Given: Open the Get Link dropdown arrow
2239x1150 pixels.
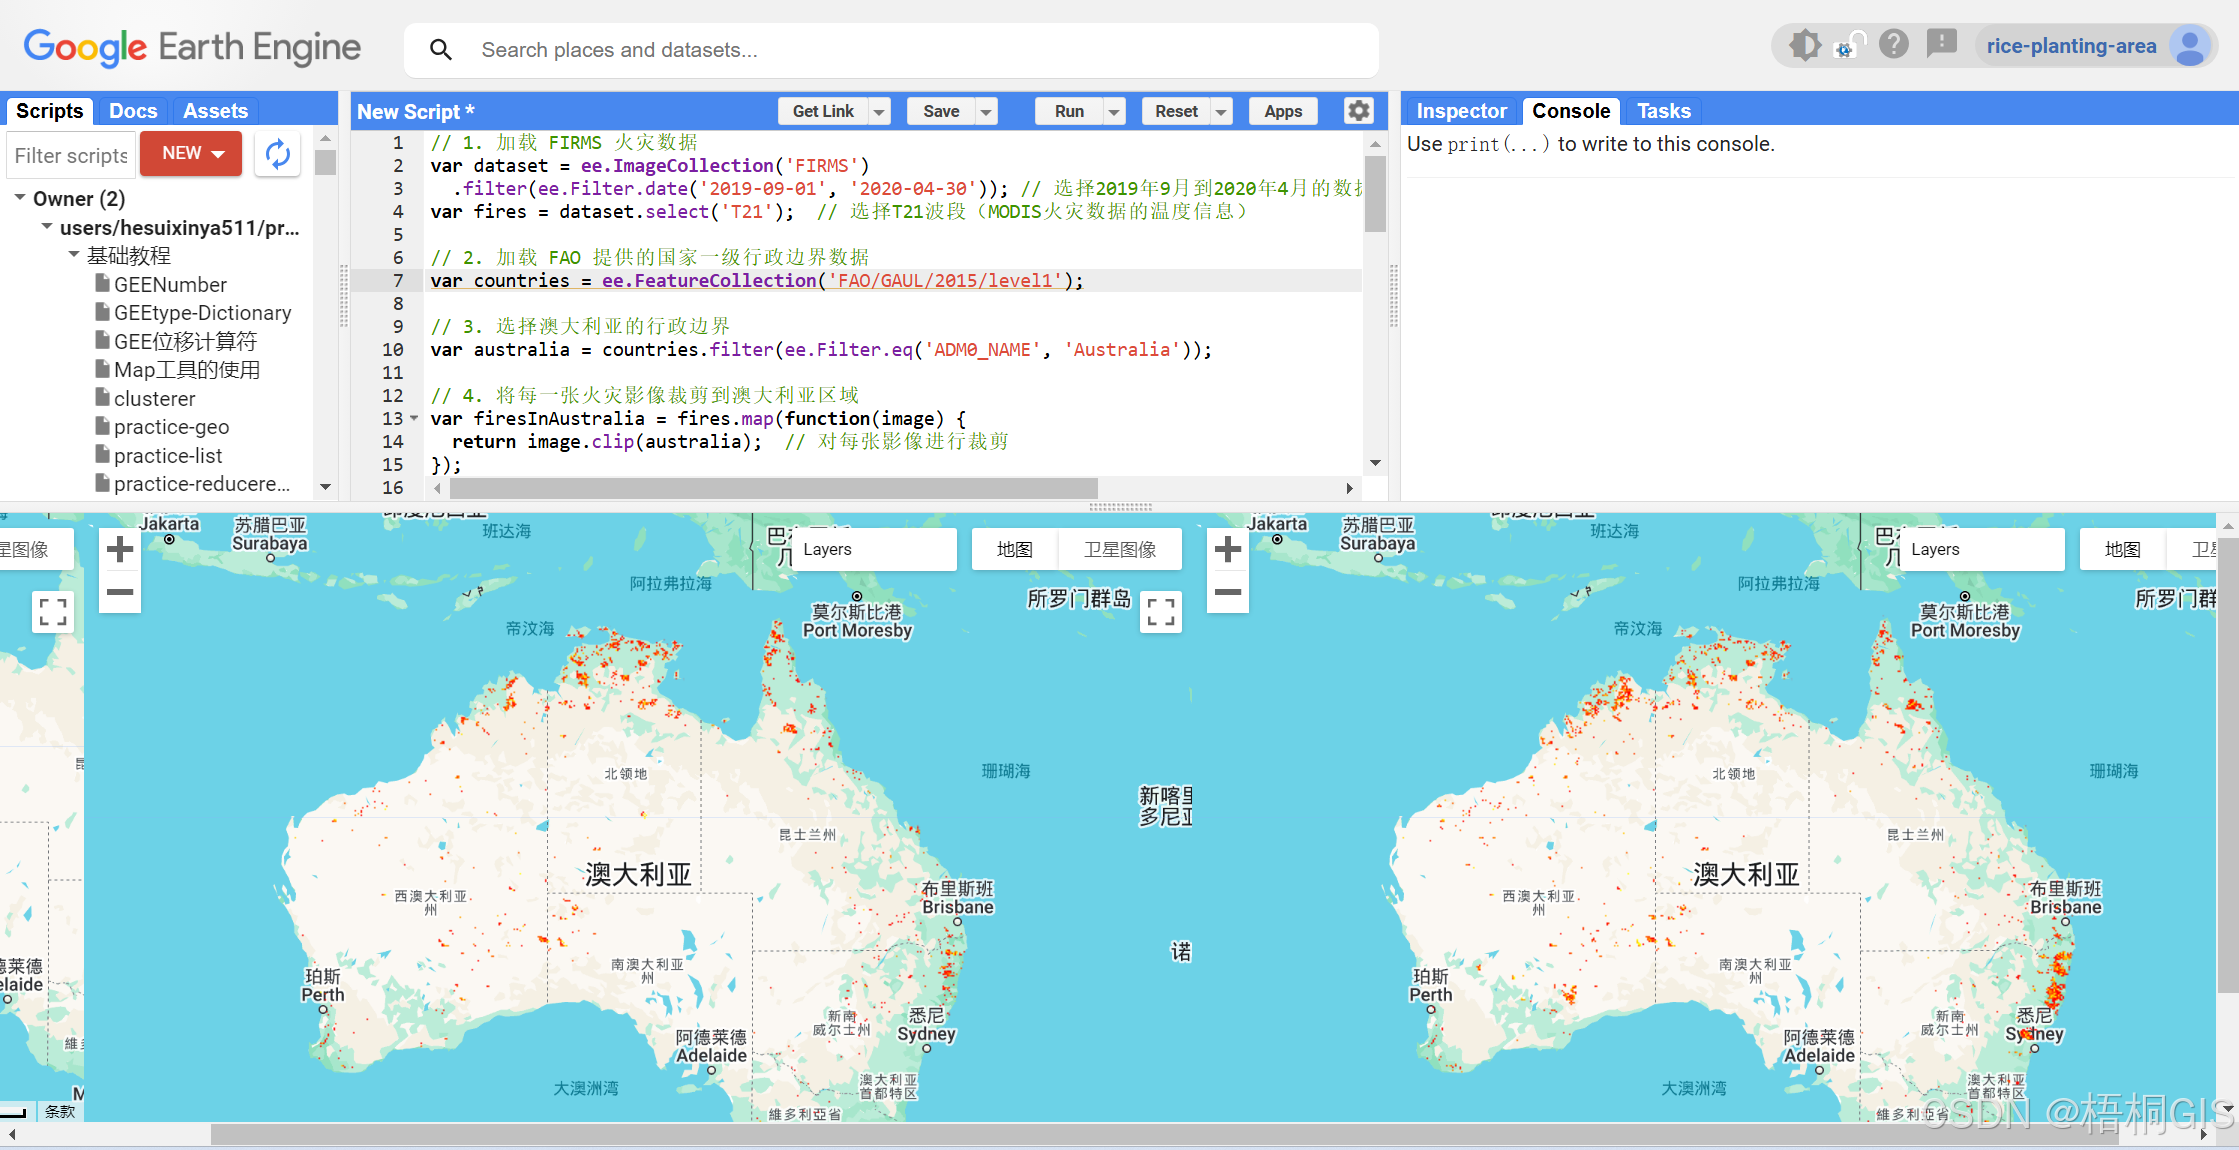Looking at the screenshot, I should (879, 112).
